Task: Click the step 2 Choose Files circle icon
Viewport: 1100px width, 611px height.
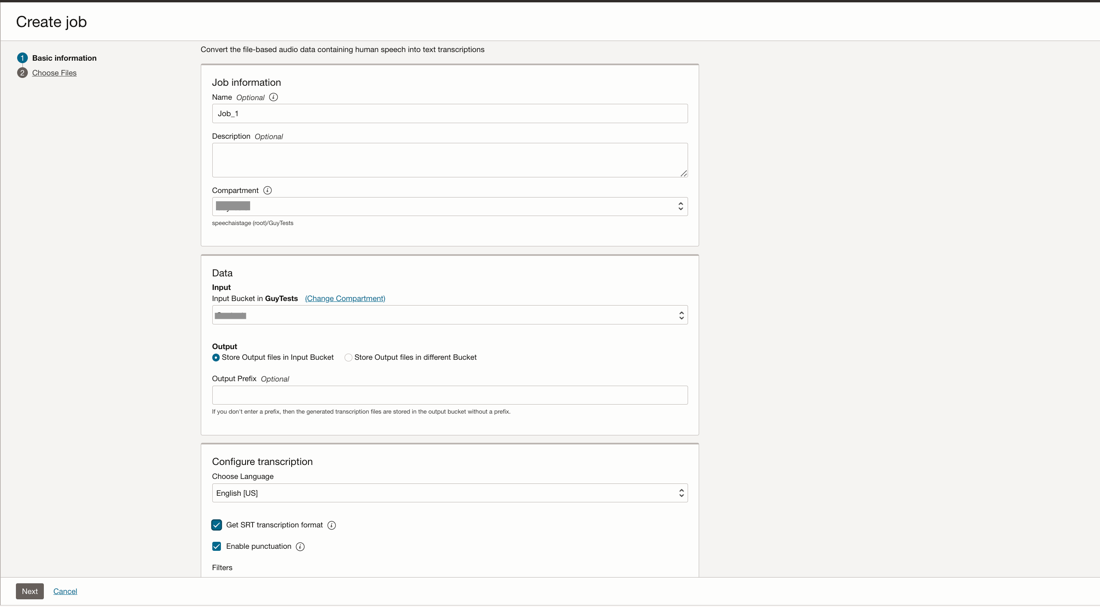Action: 22,73
